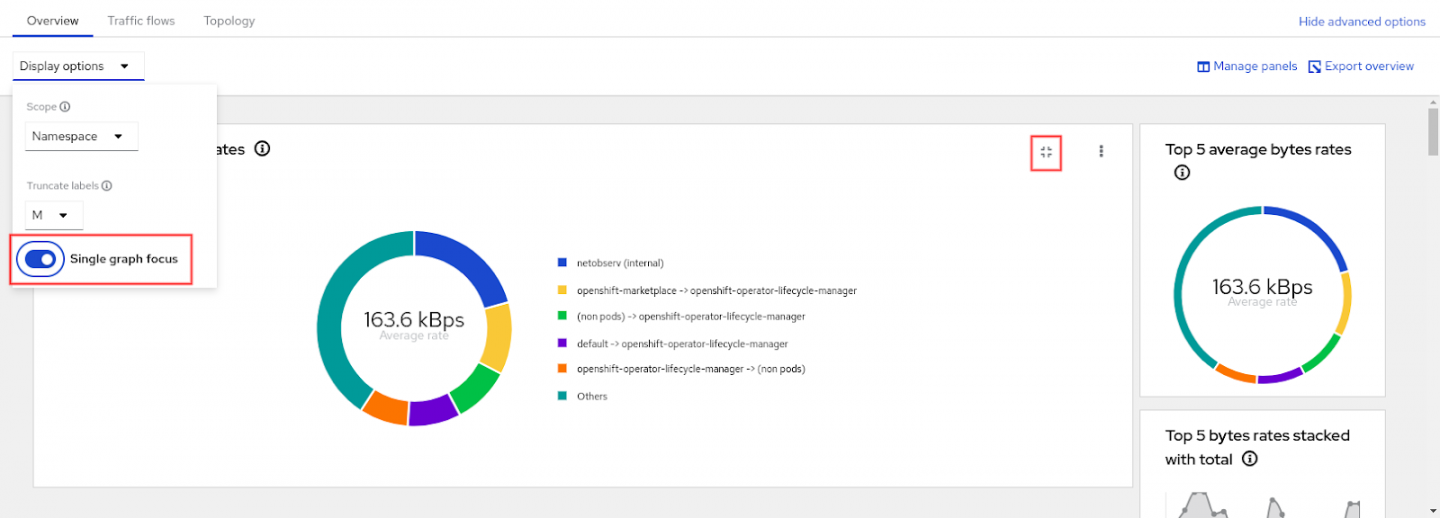Click info icon next to Scope label
Viewport: 1440px width, 518px height.
[x=65, y=107]
